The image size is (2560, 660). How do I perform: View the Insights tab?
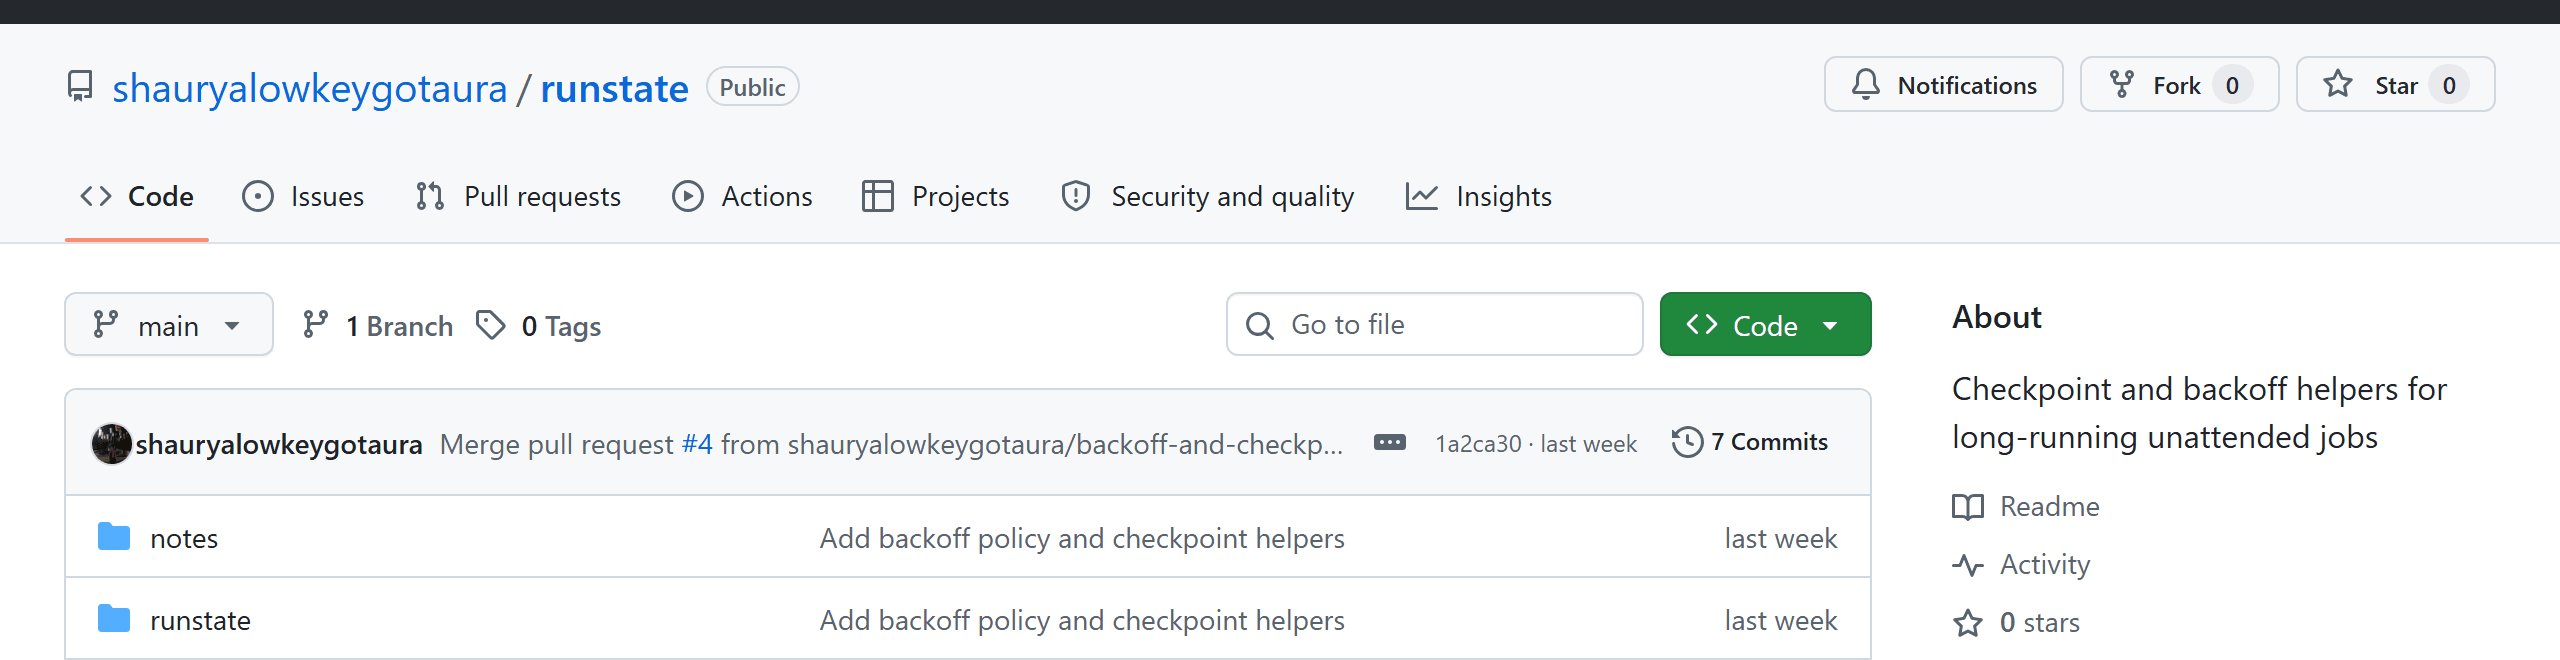tap(1479, 196)
